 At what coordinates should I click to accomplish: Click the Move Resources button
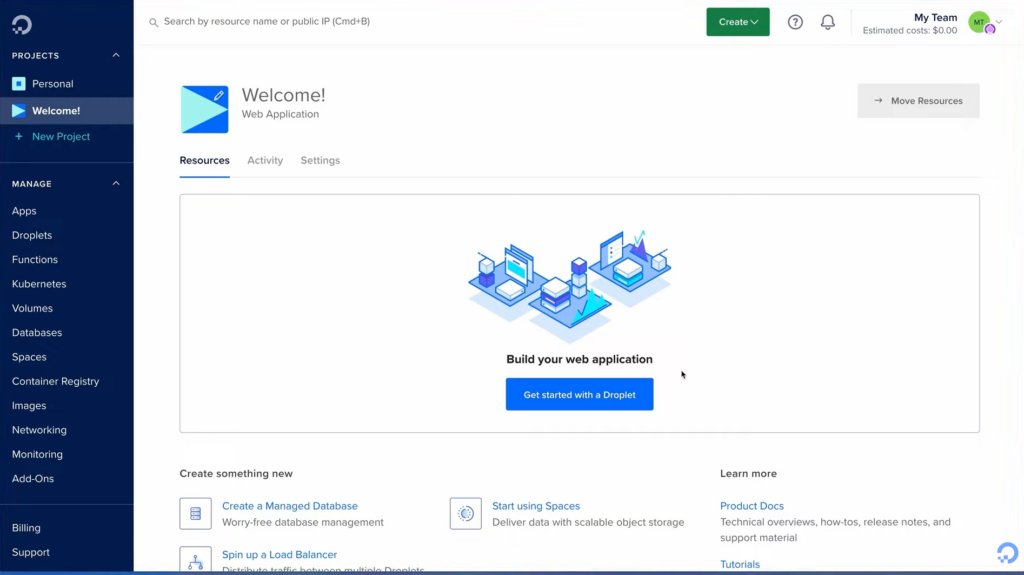coord(918,101)
